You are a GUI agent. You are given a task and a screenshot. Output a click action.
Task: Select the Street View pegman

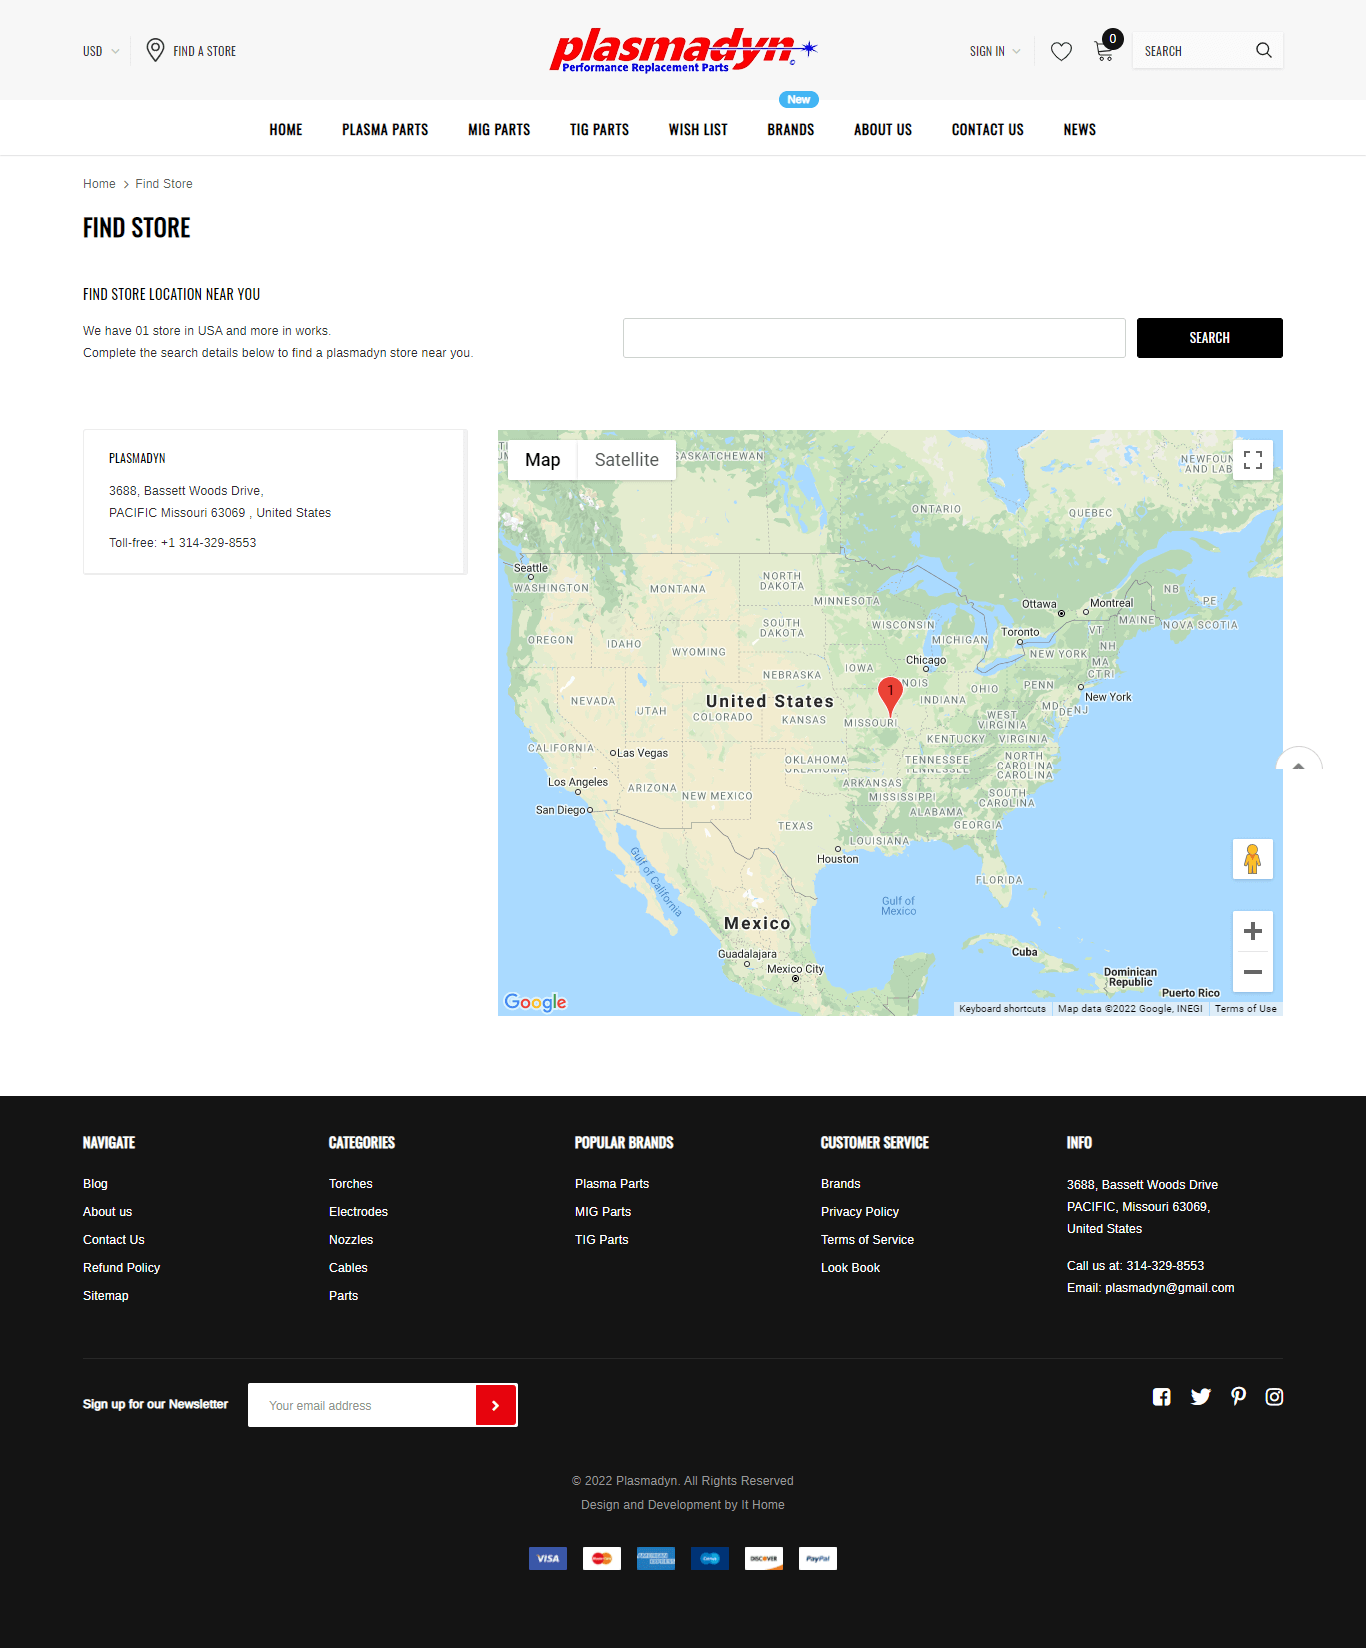1253,859
